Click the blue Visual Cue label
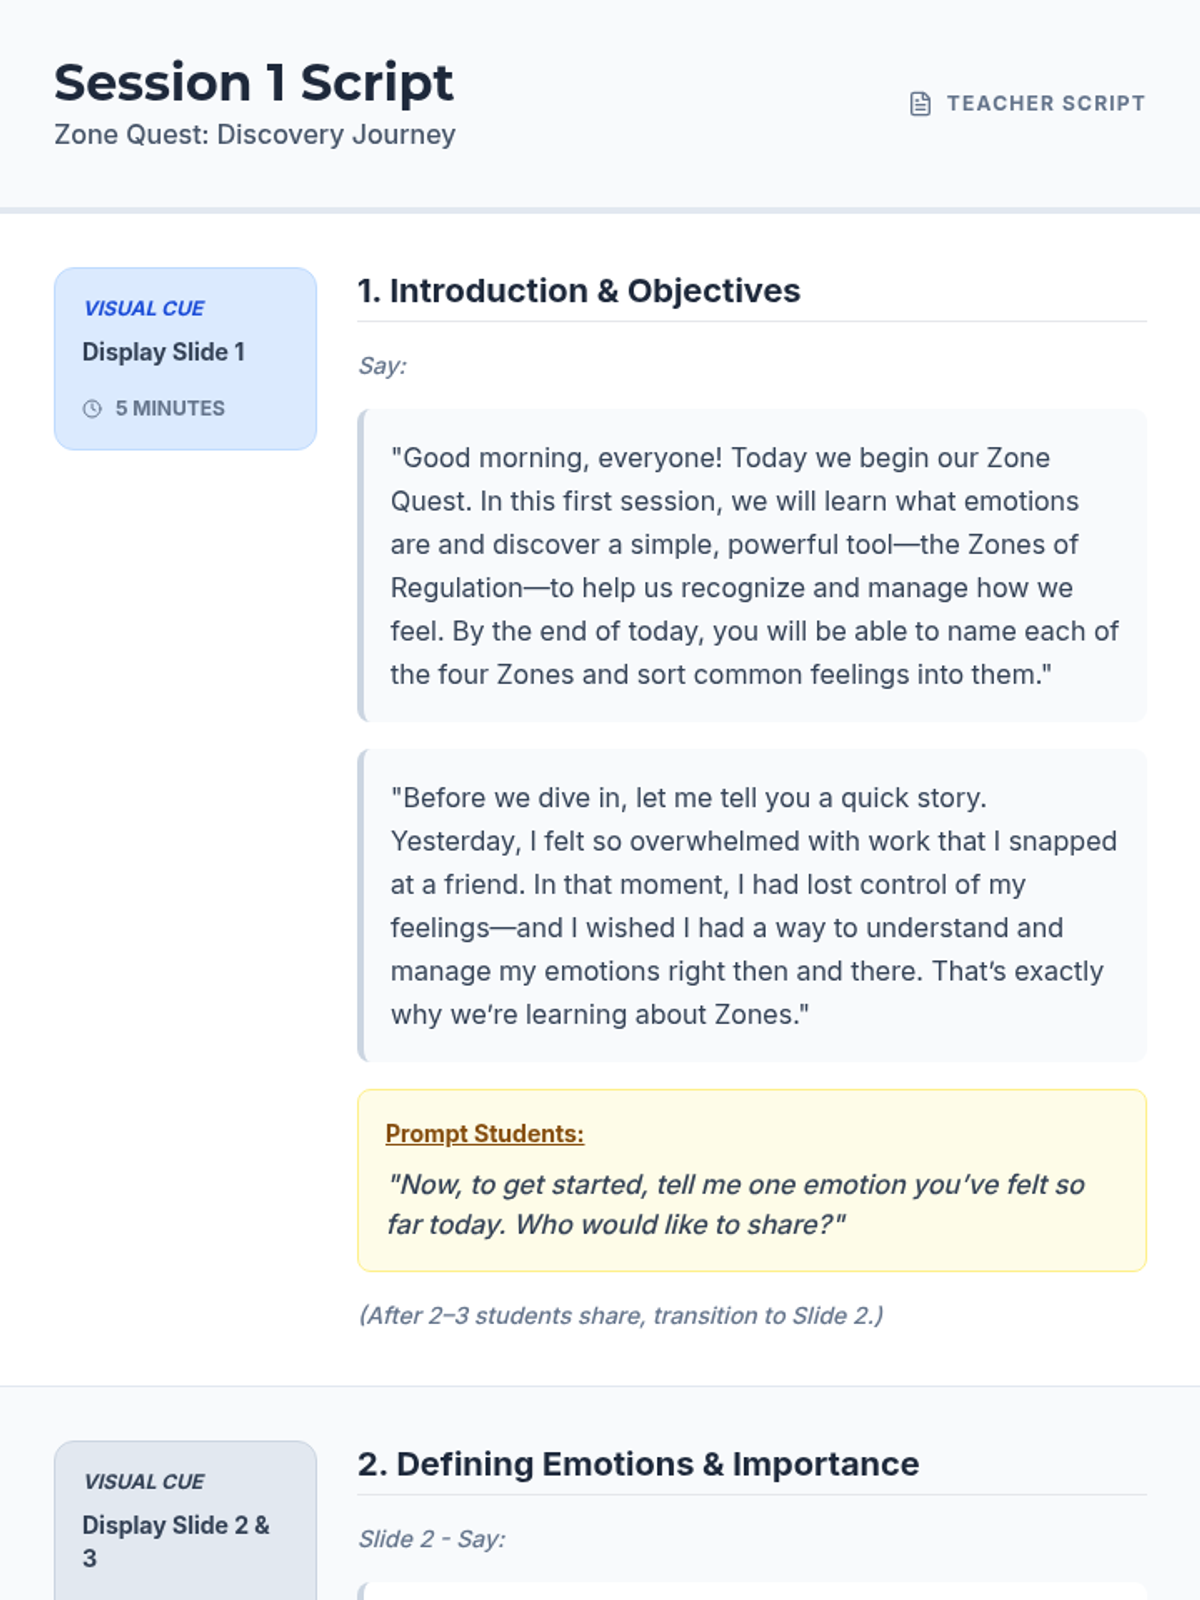The width and height of the screenshot is (1200, 1600). [x=144, y=309]
